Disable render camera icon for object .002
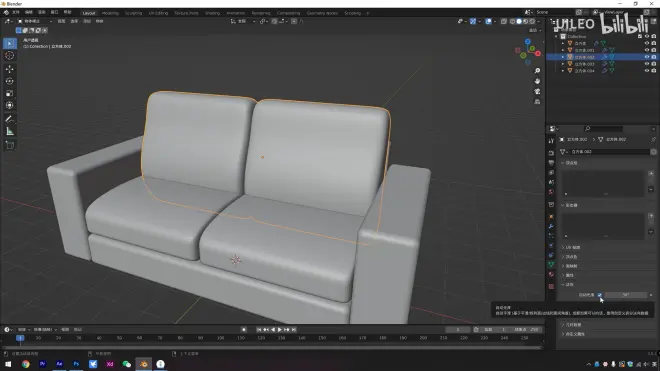 coord(654,57)
